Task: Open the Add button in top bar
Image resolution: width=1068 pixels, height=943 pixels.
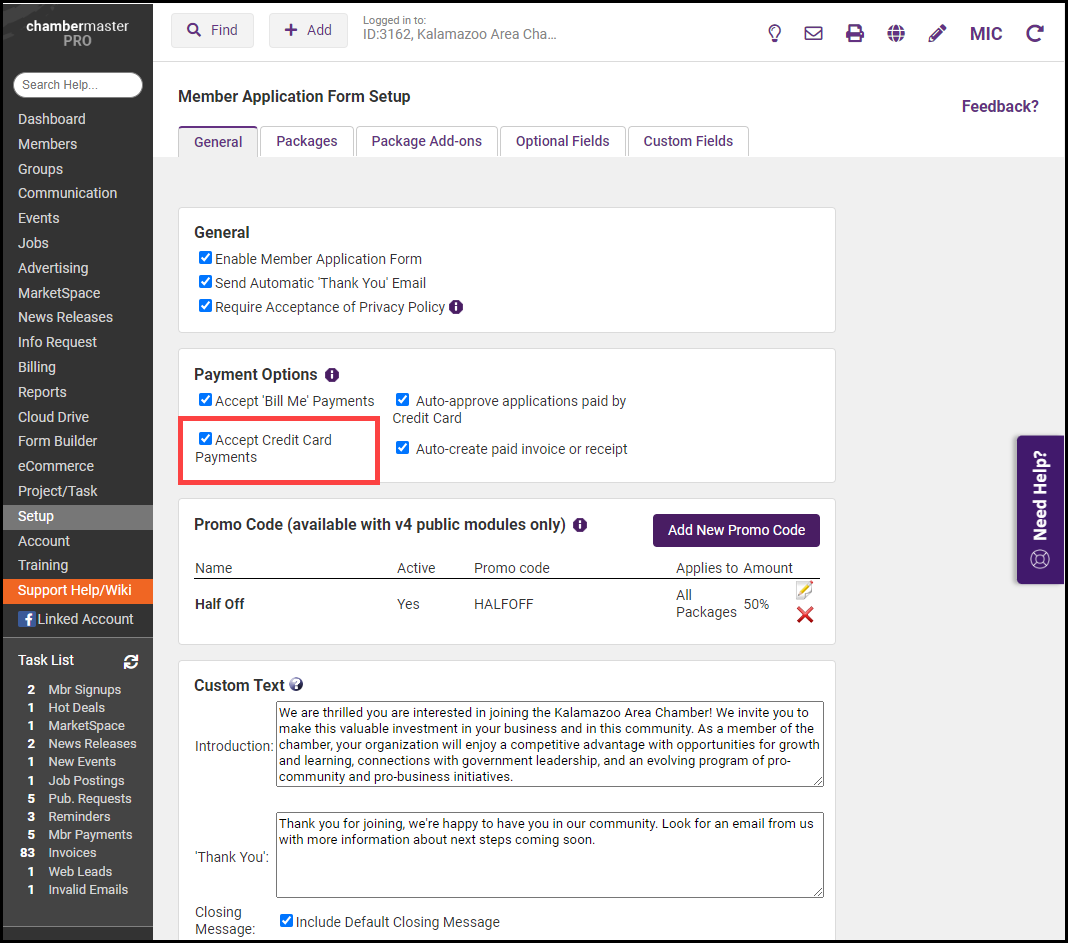Action: click(x=308, y=30)
